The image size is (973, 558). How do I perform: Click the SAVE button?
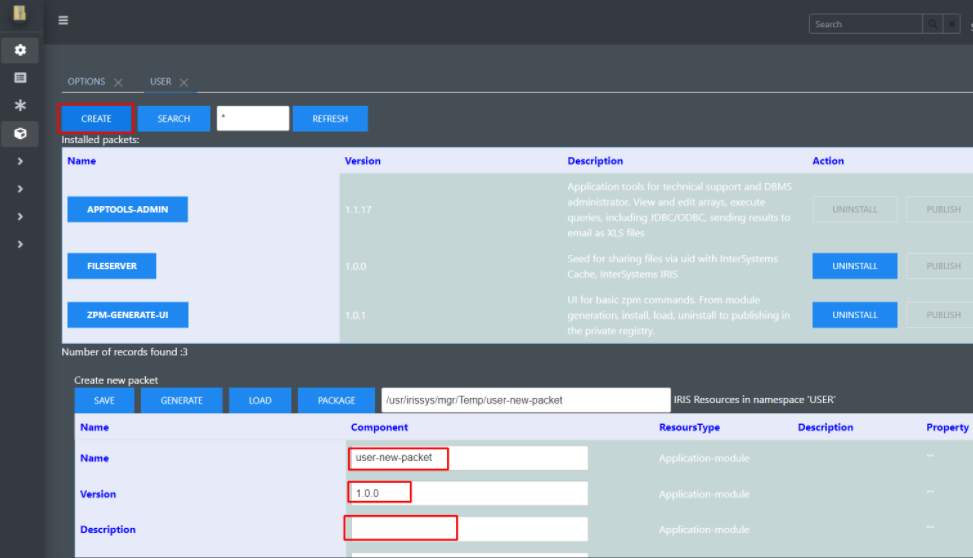(104, 400)
